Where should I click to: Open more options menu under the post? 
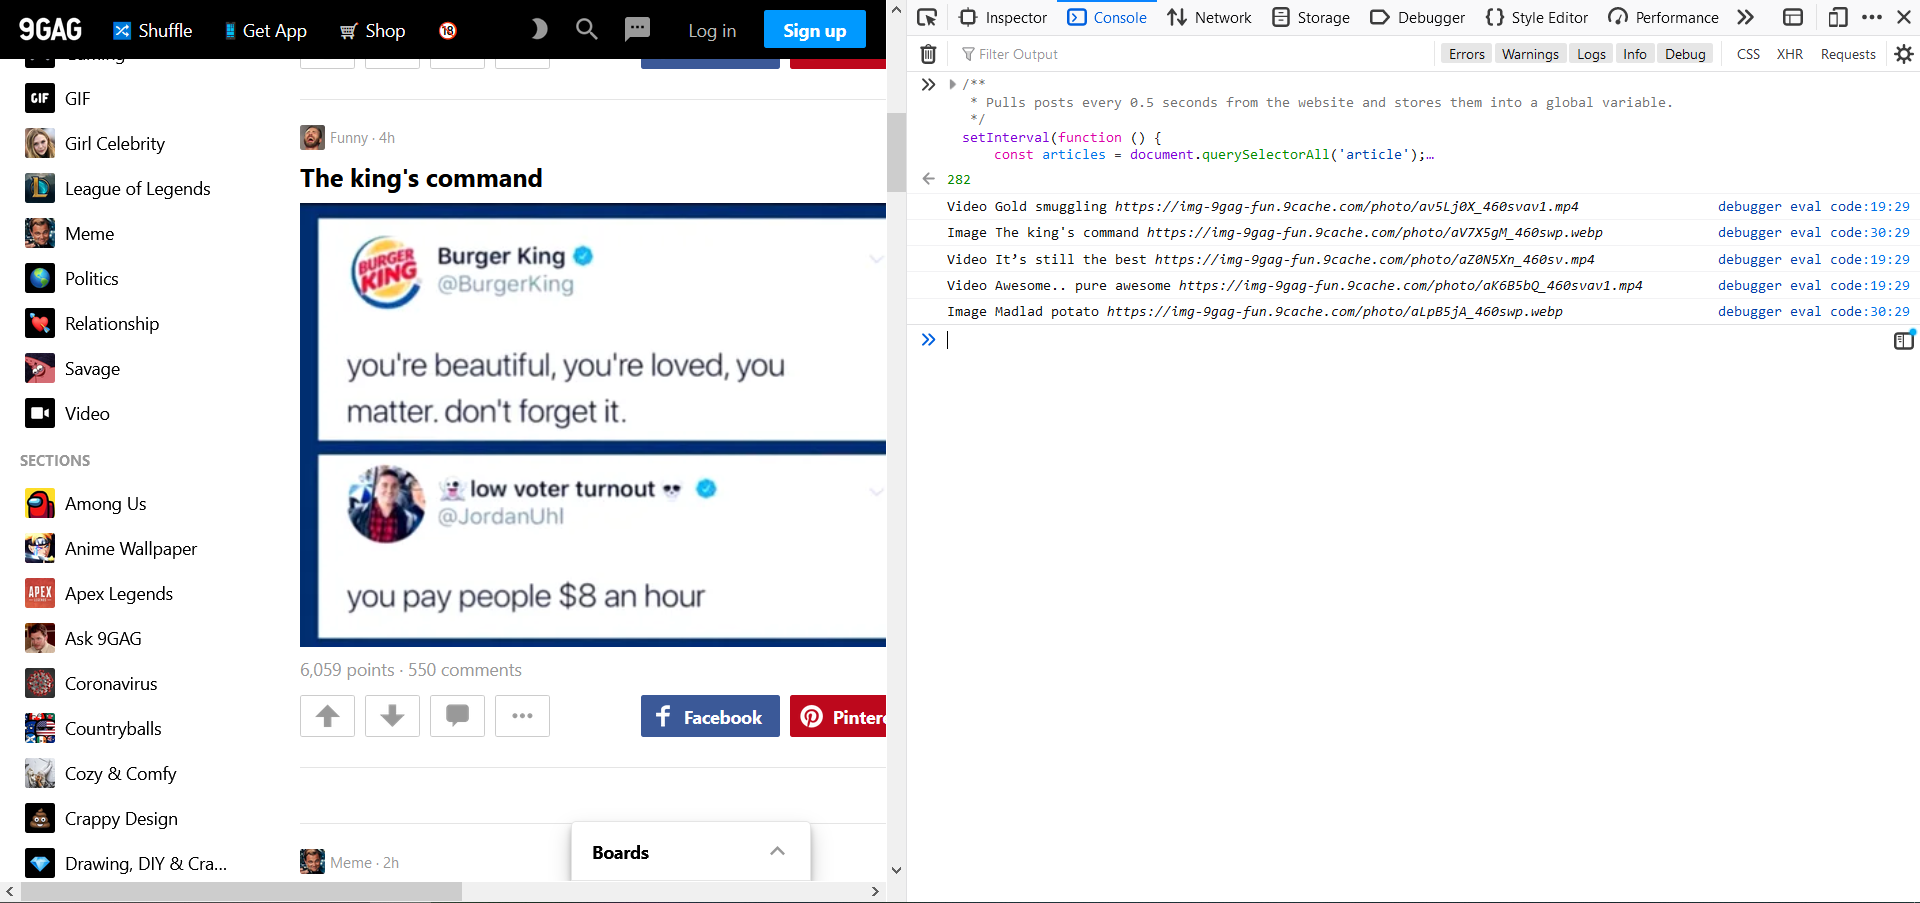pos(522,716)
